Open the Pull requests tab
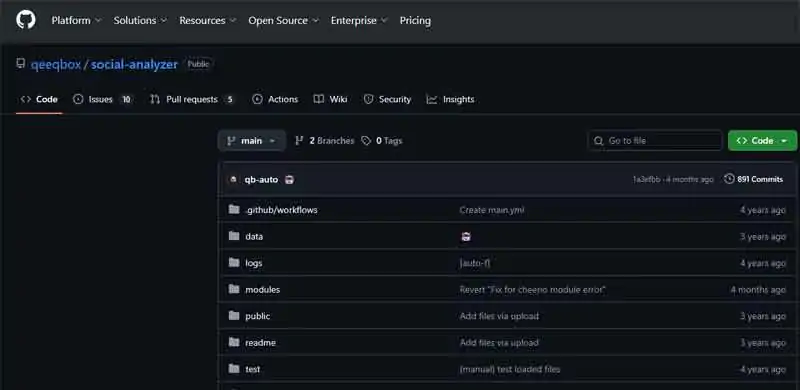This screenshot has height=390, width=800. [x=192, y=100]
